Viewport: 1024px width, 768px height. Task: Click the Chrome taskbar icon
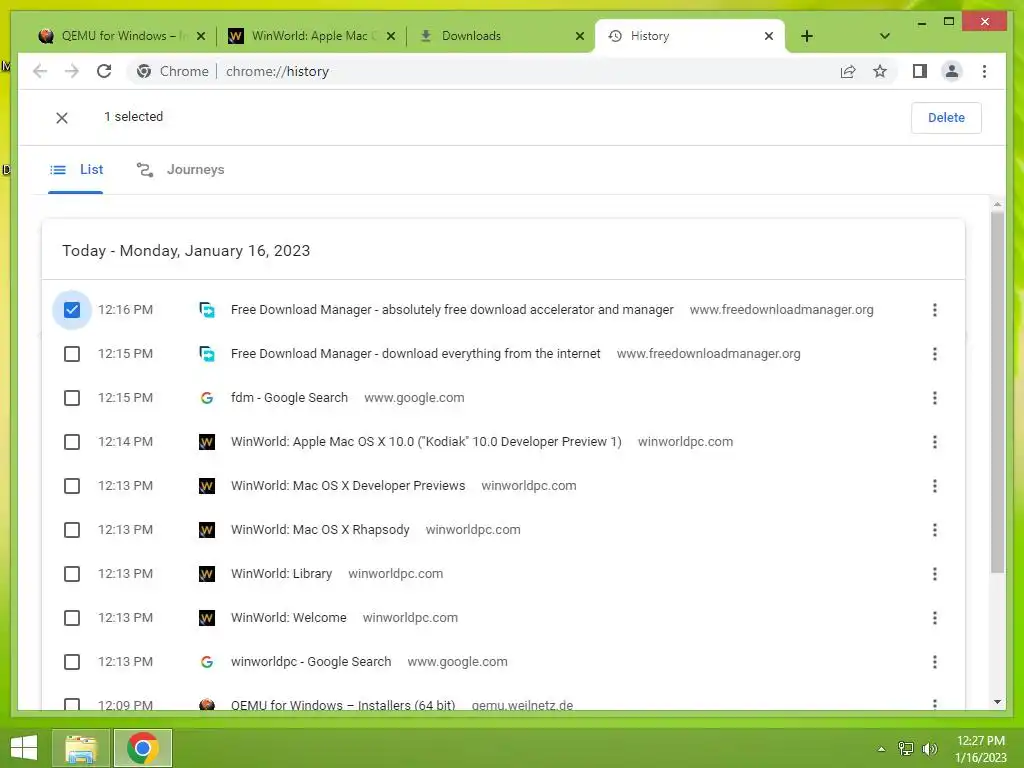pyautogui.click(x=143, y=748)
